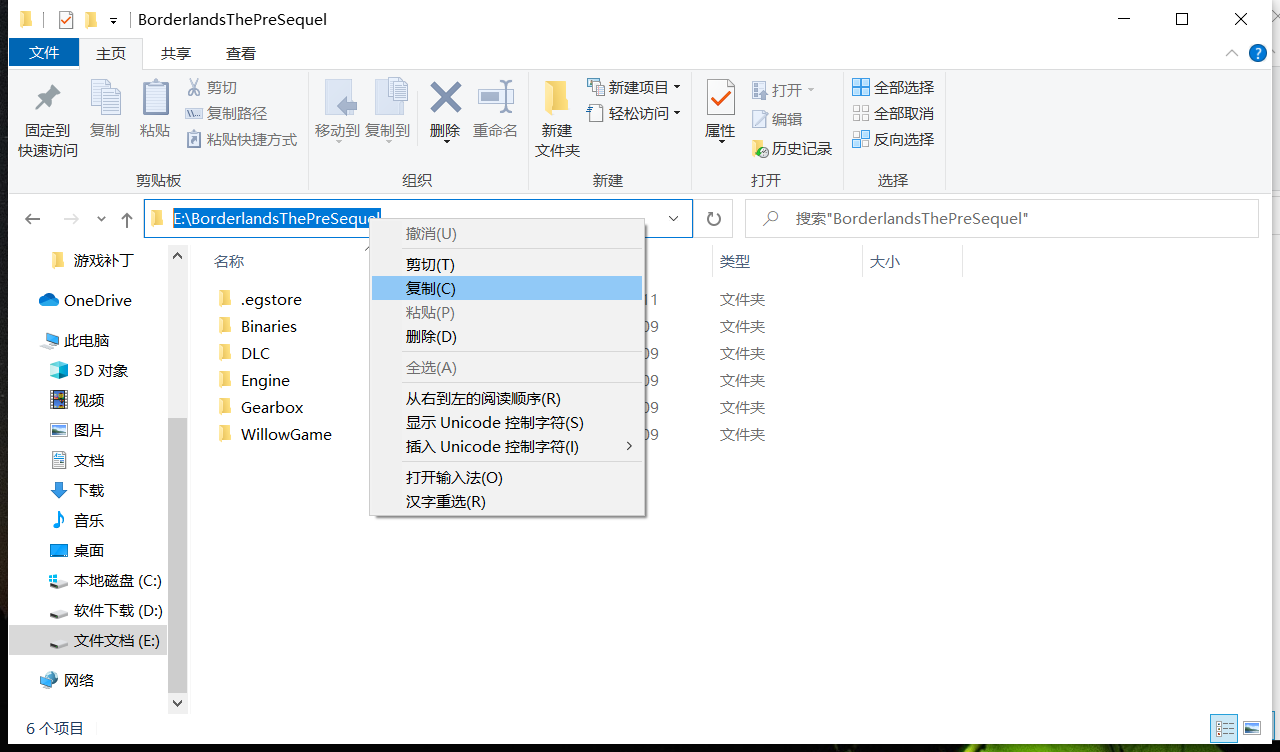The height and width of the screenshot is (752, 1280).
Task: Click History (历史记录) in ribbon
Action: [792, 148]
